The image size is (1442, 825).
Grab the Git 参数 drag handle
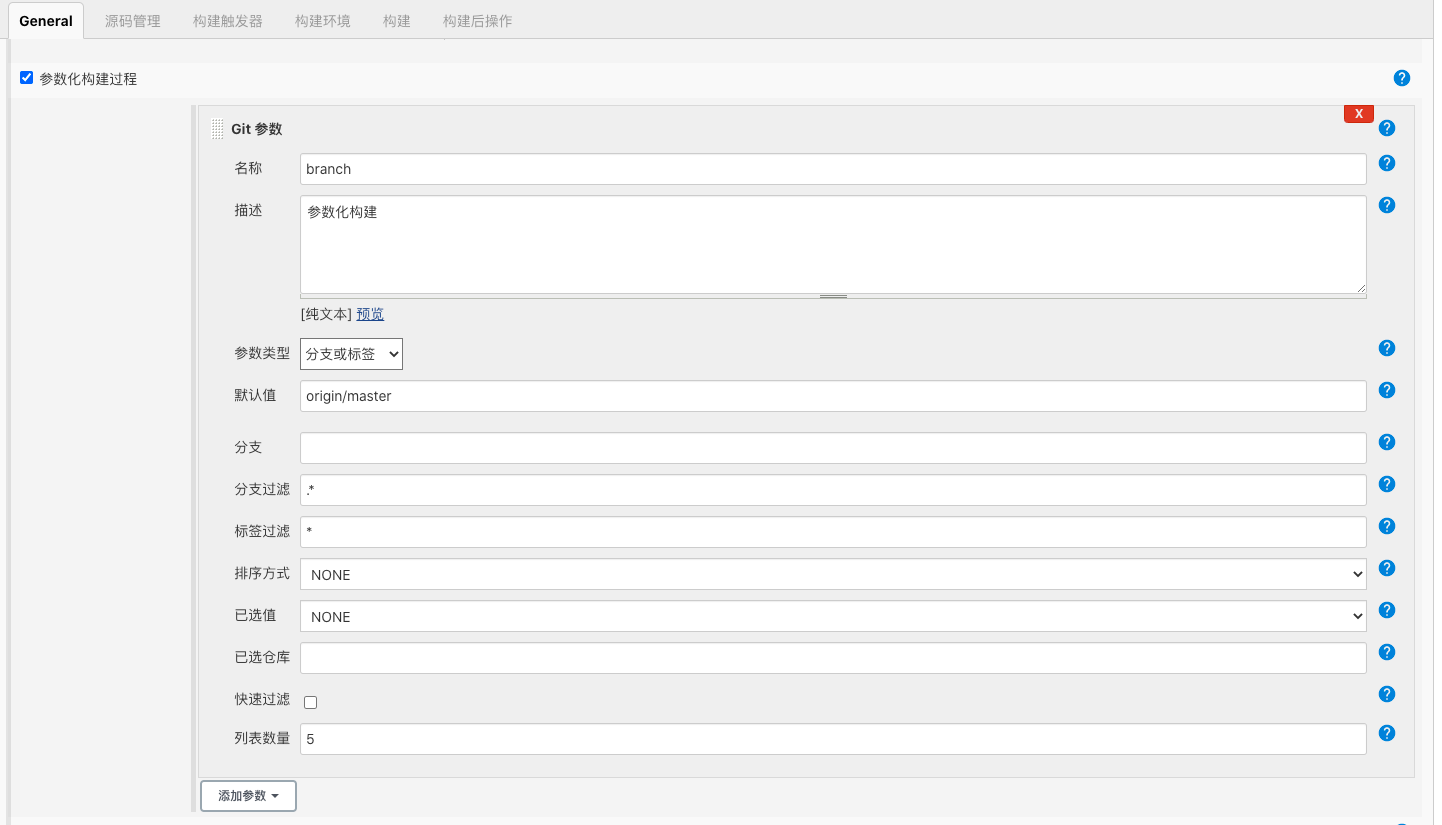pos(217,129)
